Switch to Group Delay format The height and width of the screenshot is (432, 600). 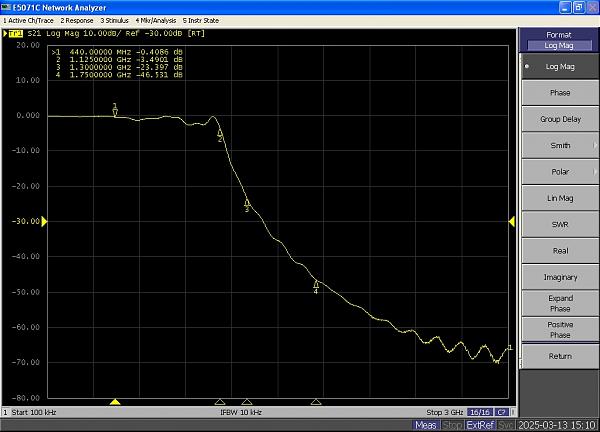560,119
